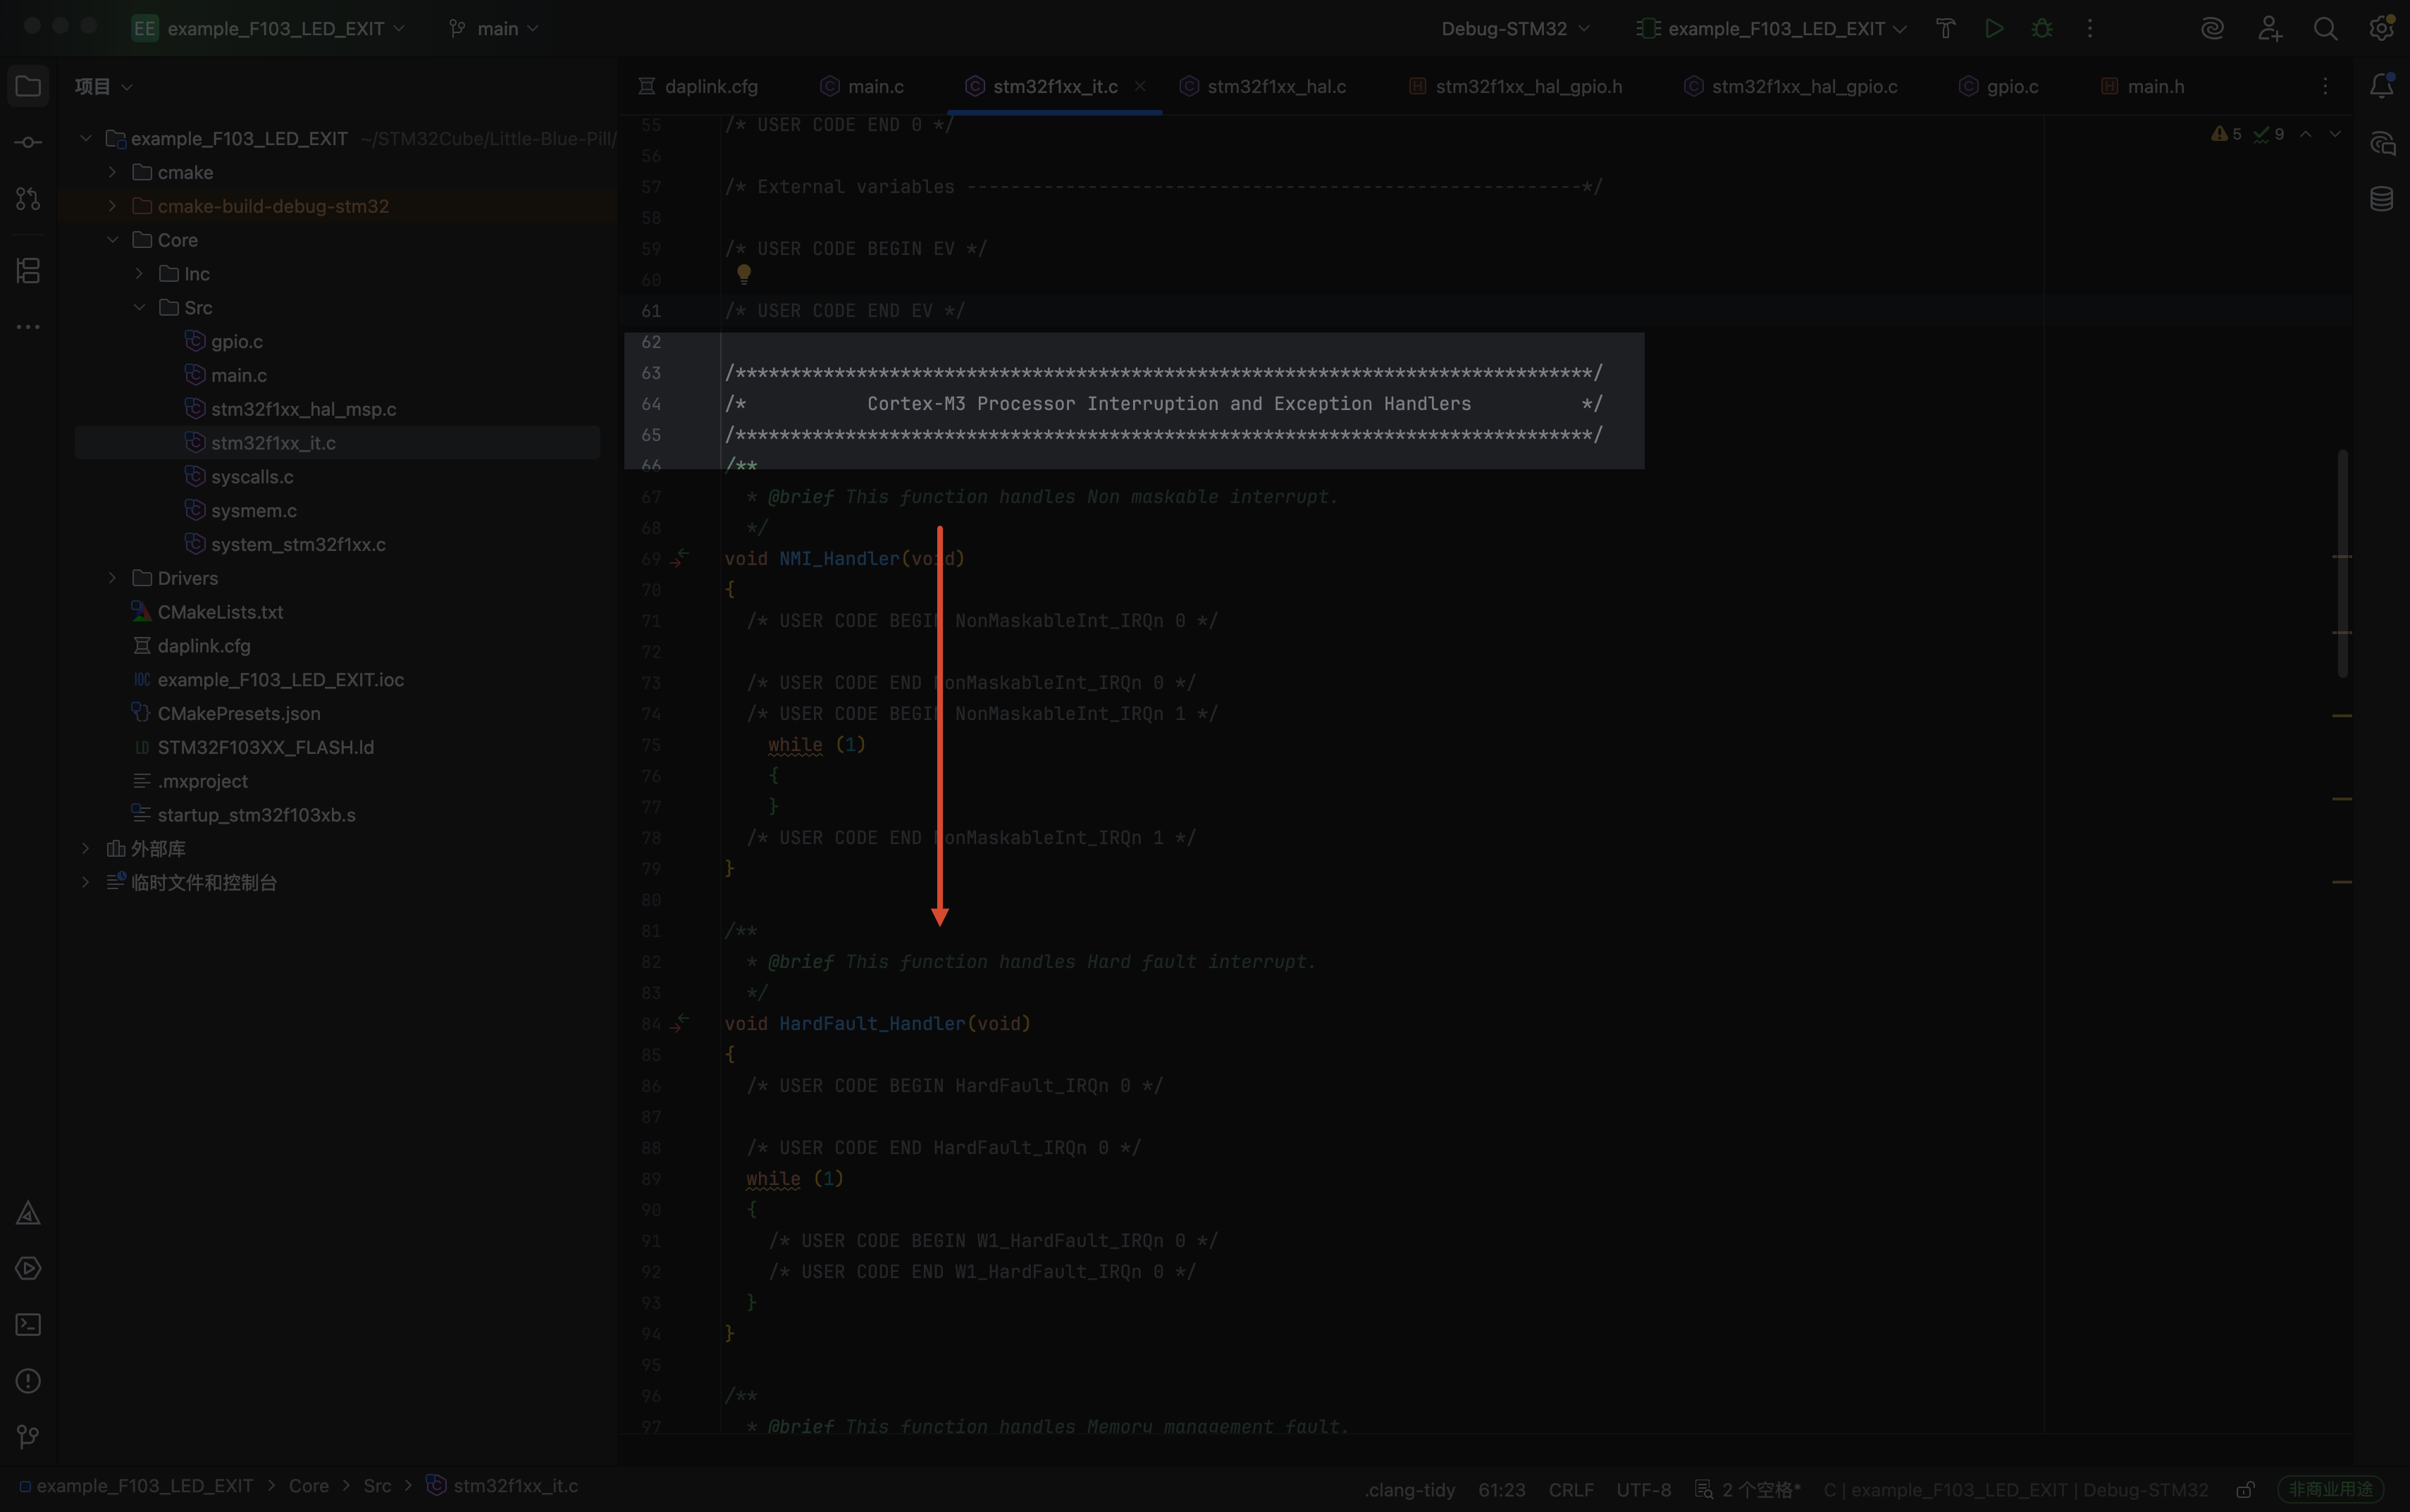Switch to the daplink.cfg tab
The image size is (2410, 1512).
click(x=698, y=86)
